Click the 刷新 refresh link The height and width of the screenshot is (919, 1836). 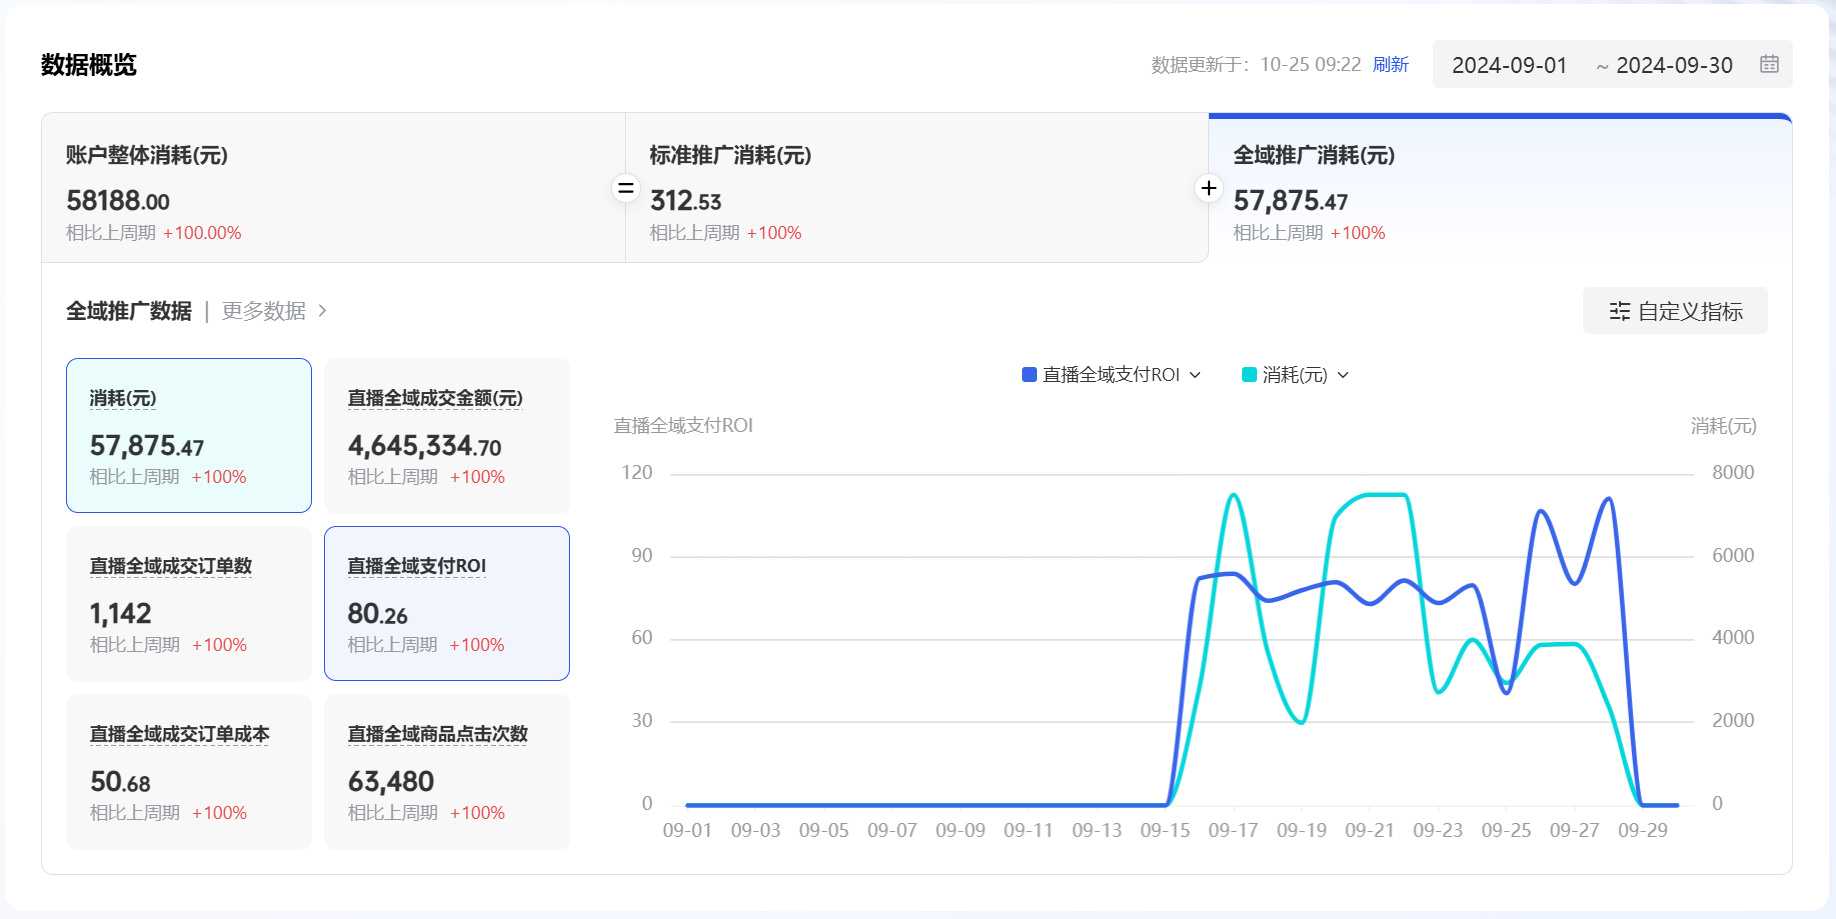point(1391,65)
